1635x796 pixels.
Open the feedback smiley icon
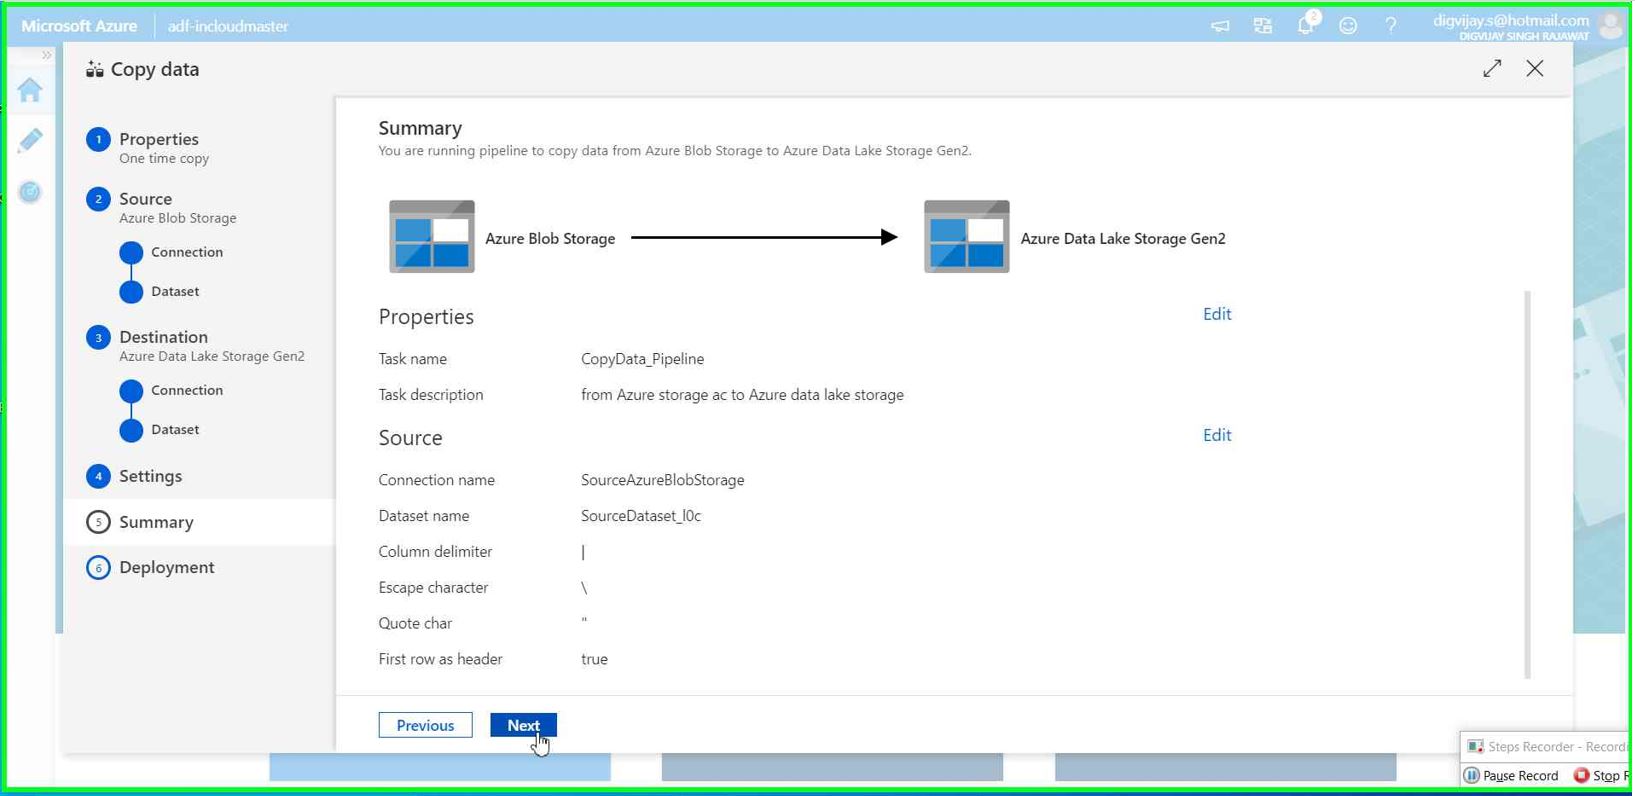1348,26
